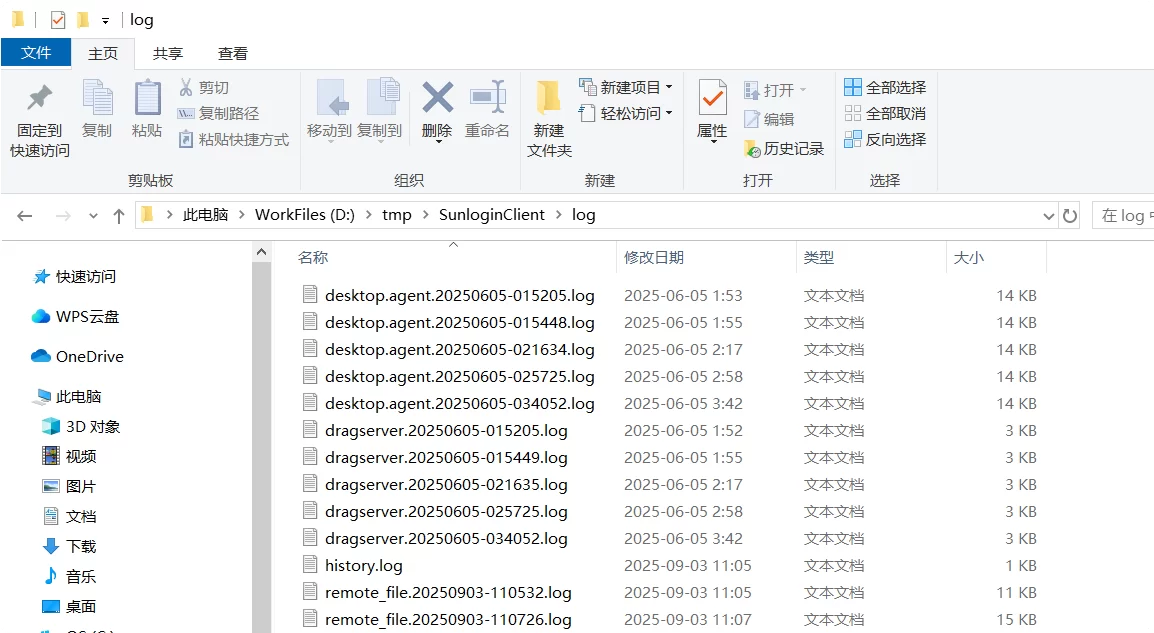Navigate to SunloginClient in breadcrumb path

[491, 215]
